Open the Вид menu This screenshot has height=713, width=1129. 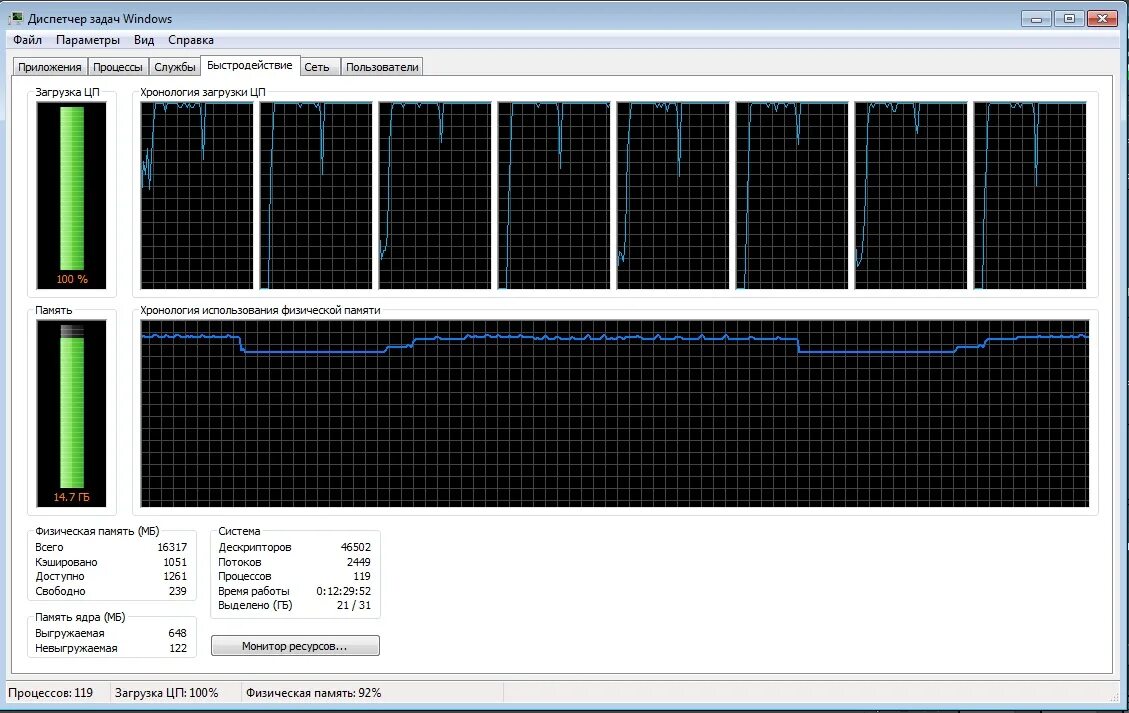tap(144, 40)
